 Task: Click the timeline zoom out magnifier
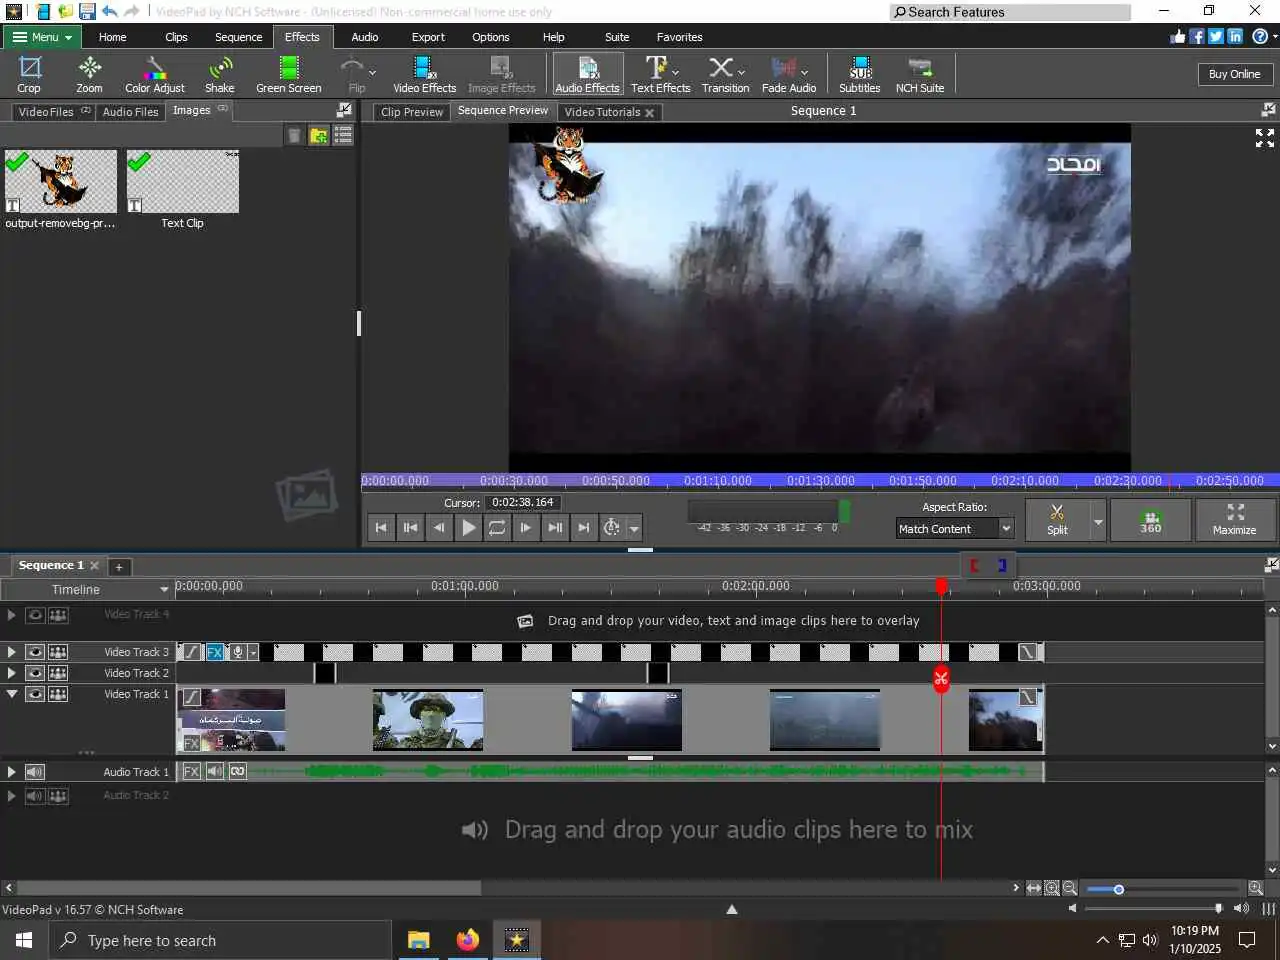(1070, 888)
